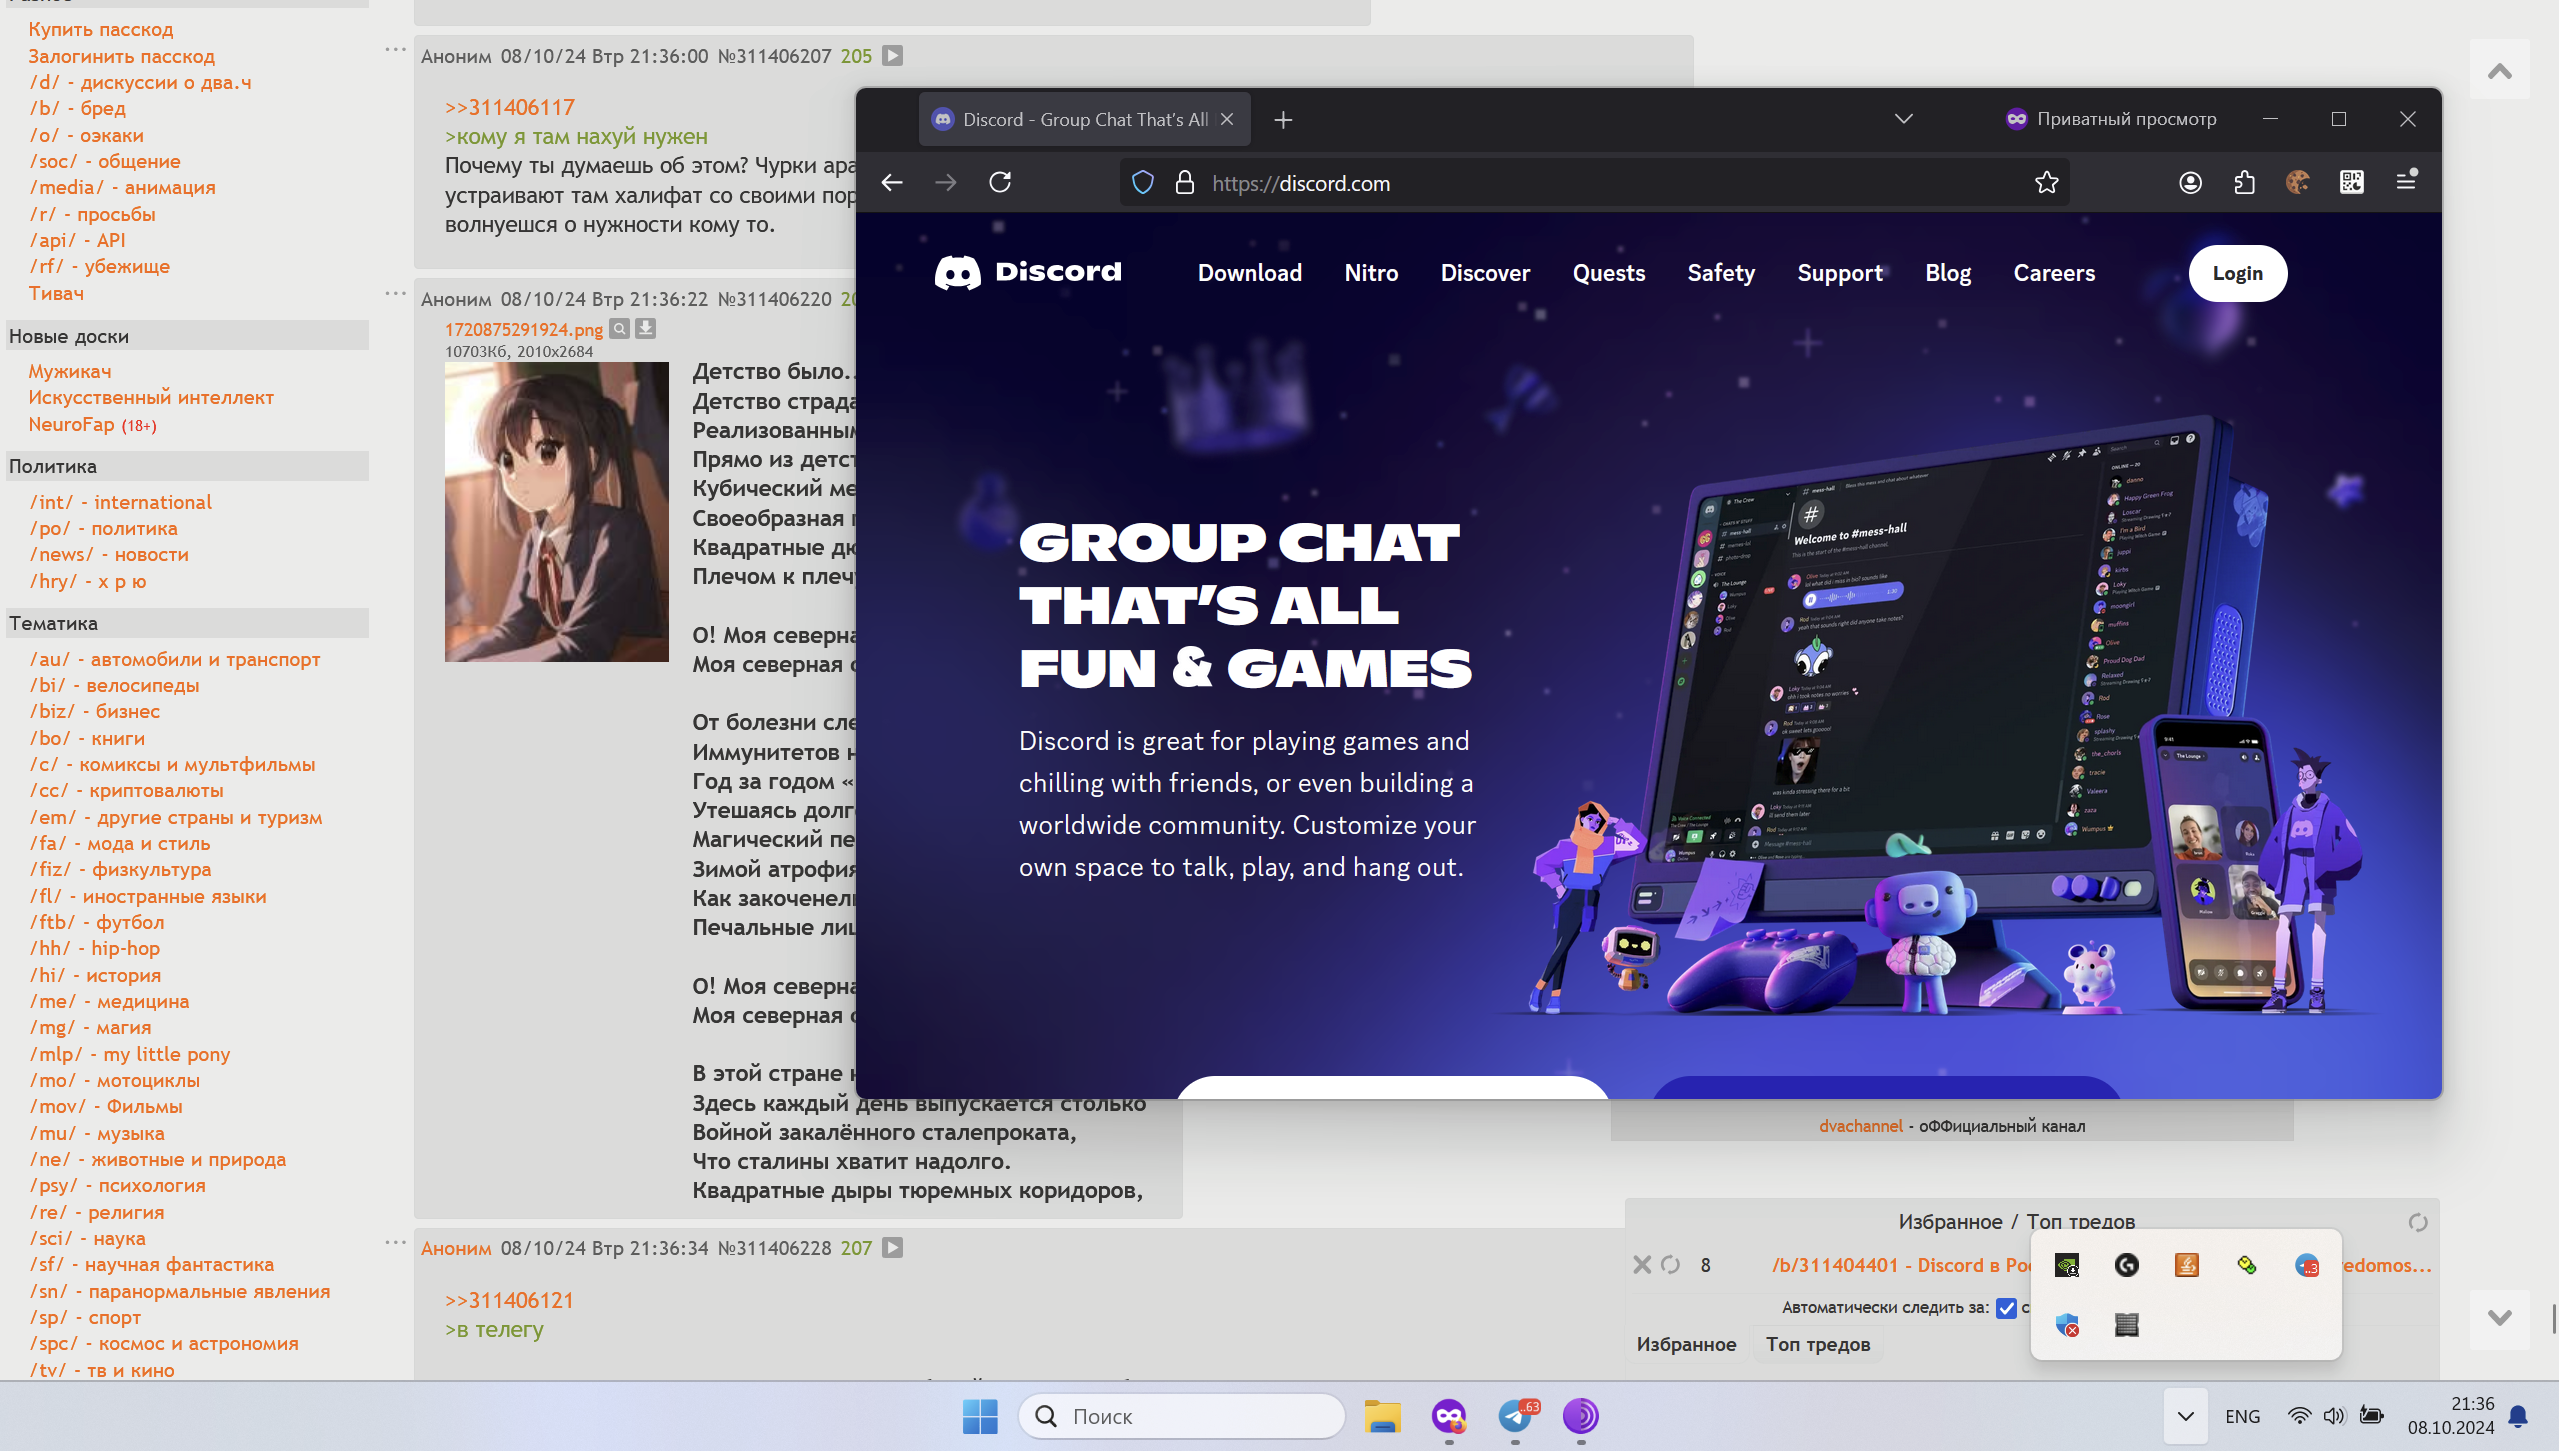Open Windows Security shield tray icon
The image size is (2559, 1451).
point(2067,1325)
